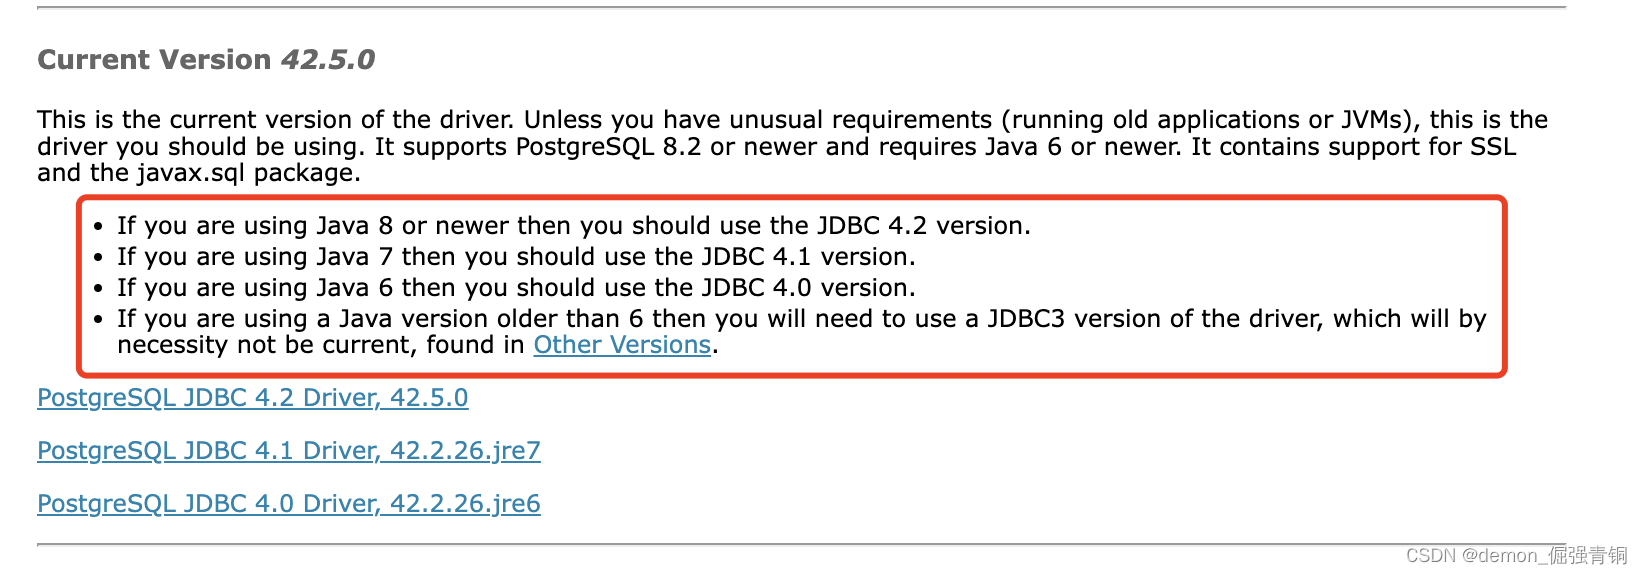
Task: Download PostgreSQL JDBC 4.1 Driver, 42.2.26.jre7
Action: (x=288, y=451)
